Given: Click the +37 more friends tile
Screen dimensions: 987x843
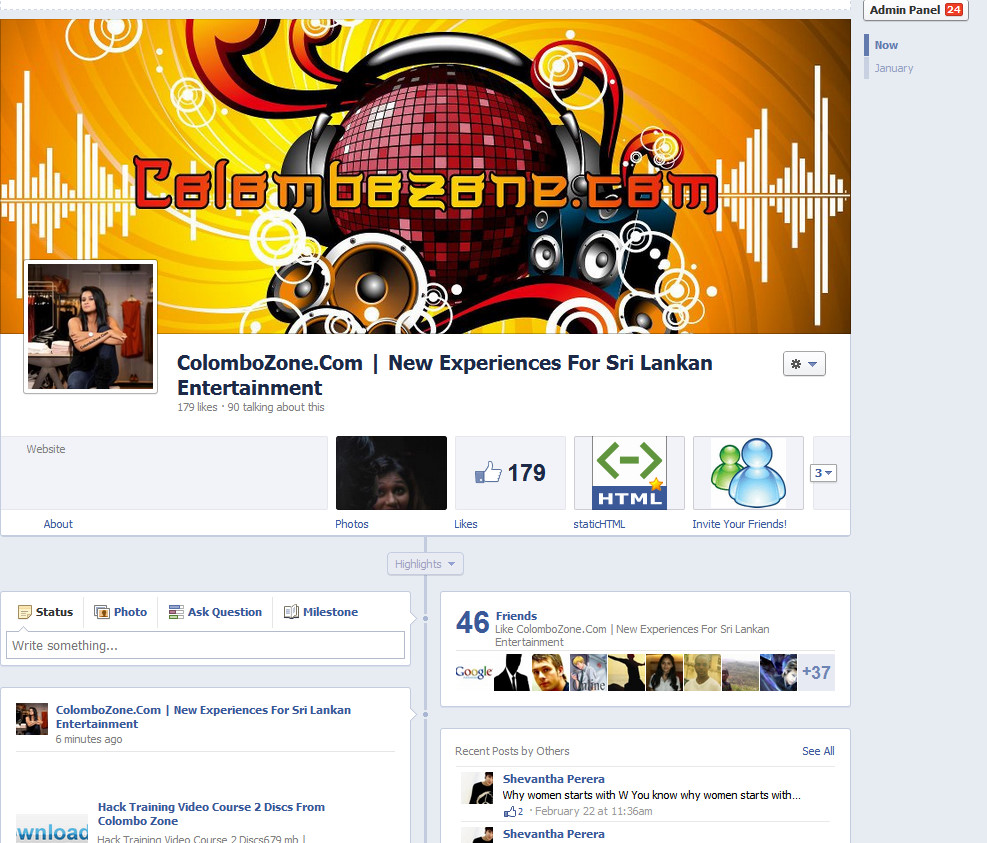Looking at the screenshot, I should pos(816,672).
